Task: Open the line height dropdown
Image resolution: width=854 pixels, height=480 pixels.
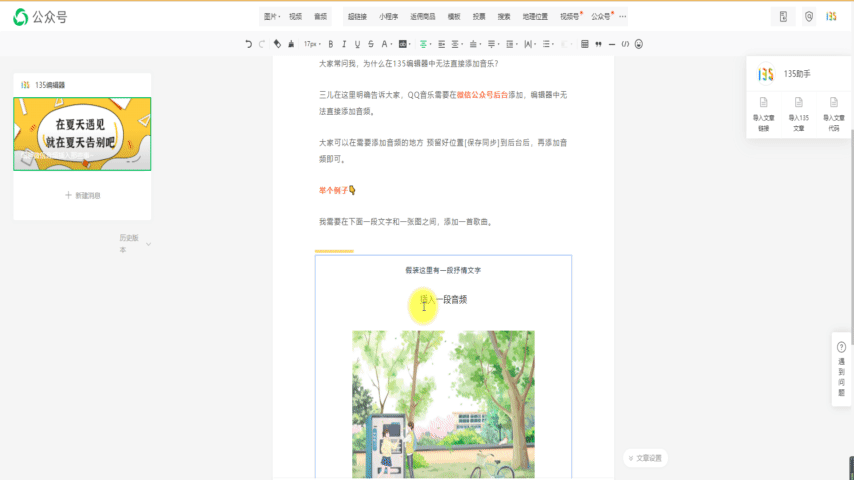Action: [x=511, y=44]
